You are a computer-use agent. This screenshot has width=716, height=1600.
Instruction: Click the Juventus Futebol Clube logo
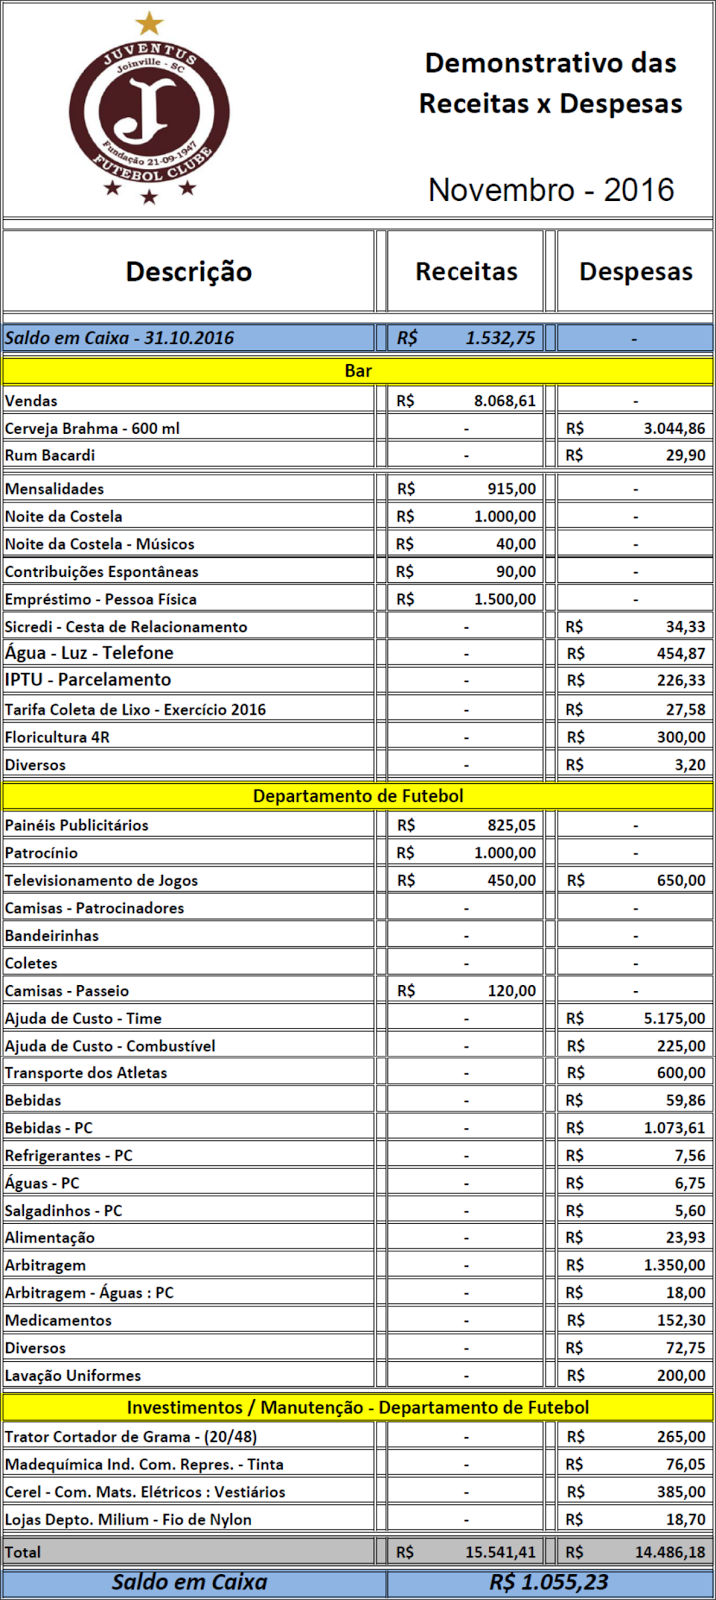[149, 107]
